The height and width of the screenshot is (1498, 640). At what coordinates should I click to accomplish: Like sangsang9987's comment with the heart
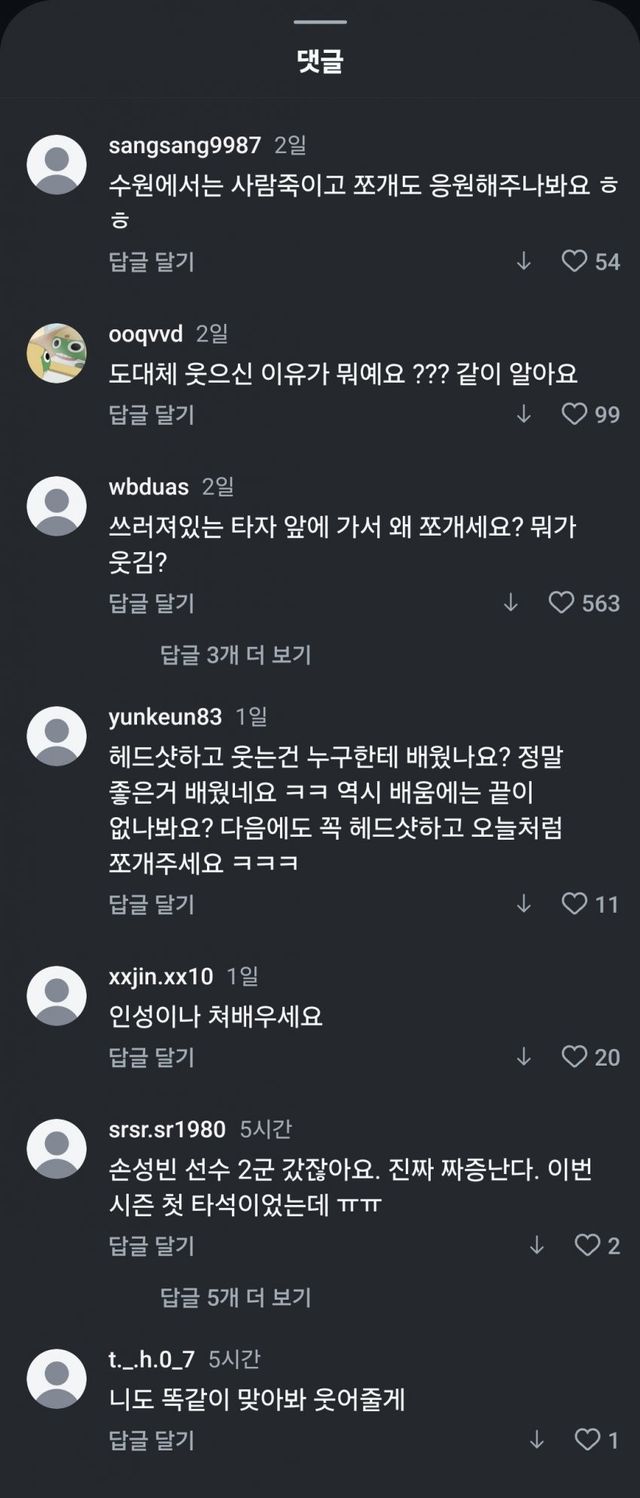click(574, 262)
